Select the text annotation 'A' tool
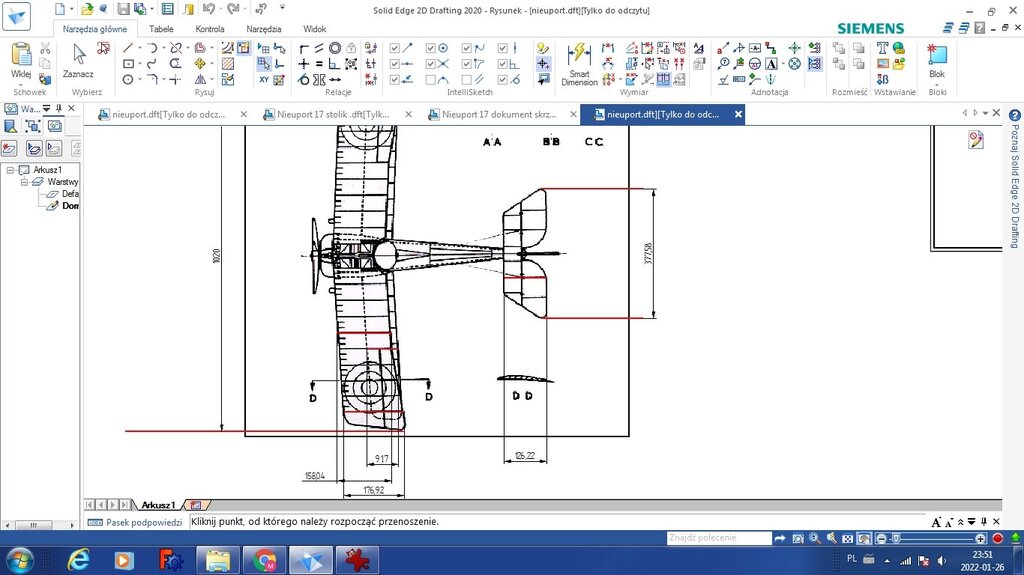Viewport: 1024px width, 575px height. (771, 64)
